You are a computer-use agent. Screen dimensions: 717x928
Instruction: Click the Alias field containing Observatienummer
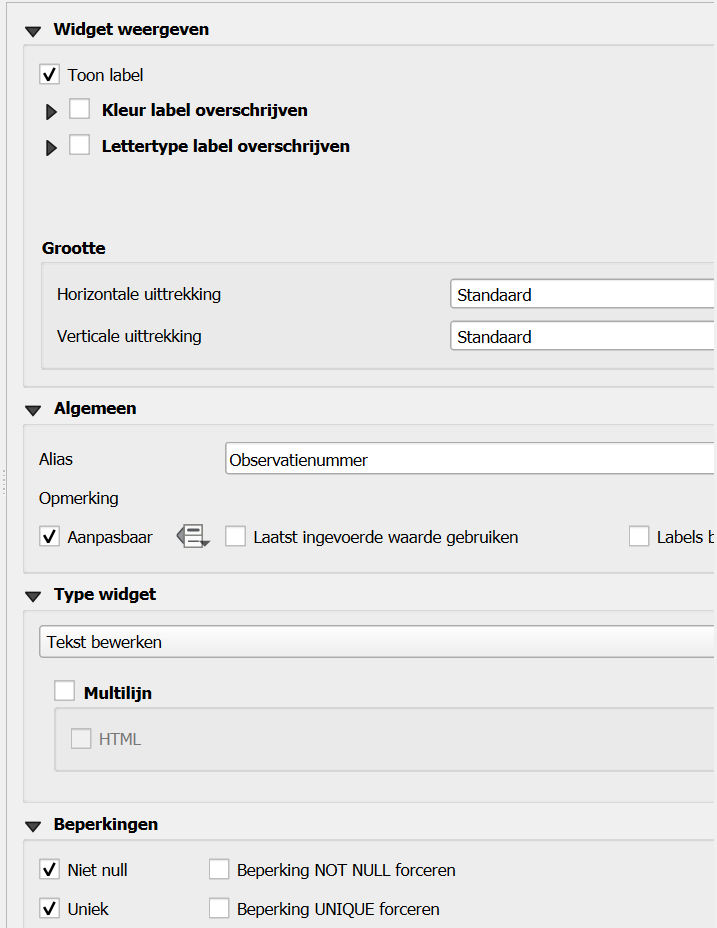point(470,460)
